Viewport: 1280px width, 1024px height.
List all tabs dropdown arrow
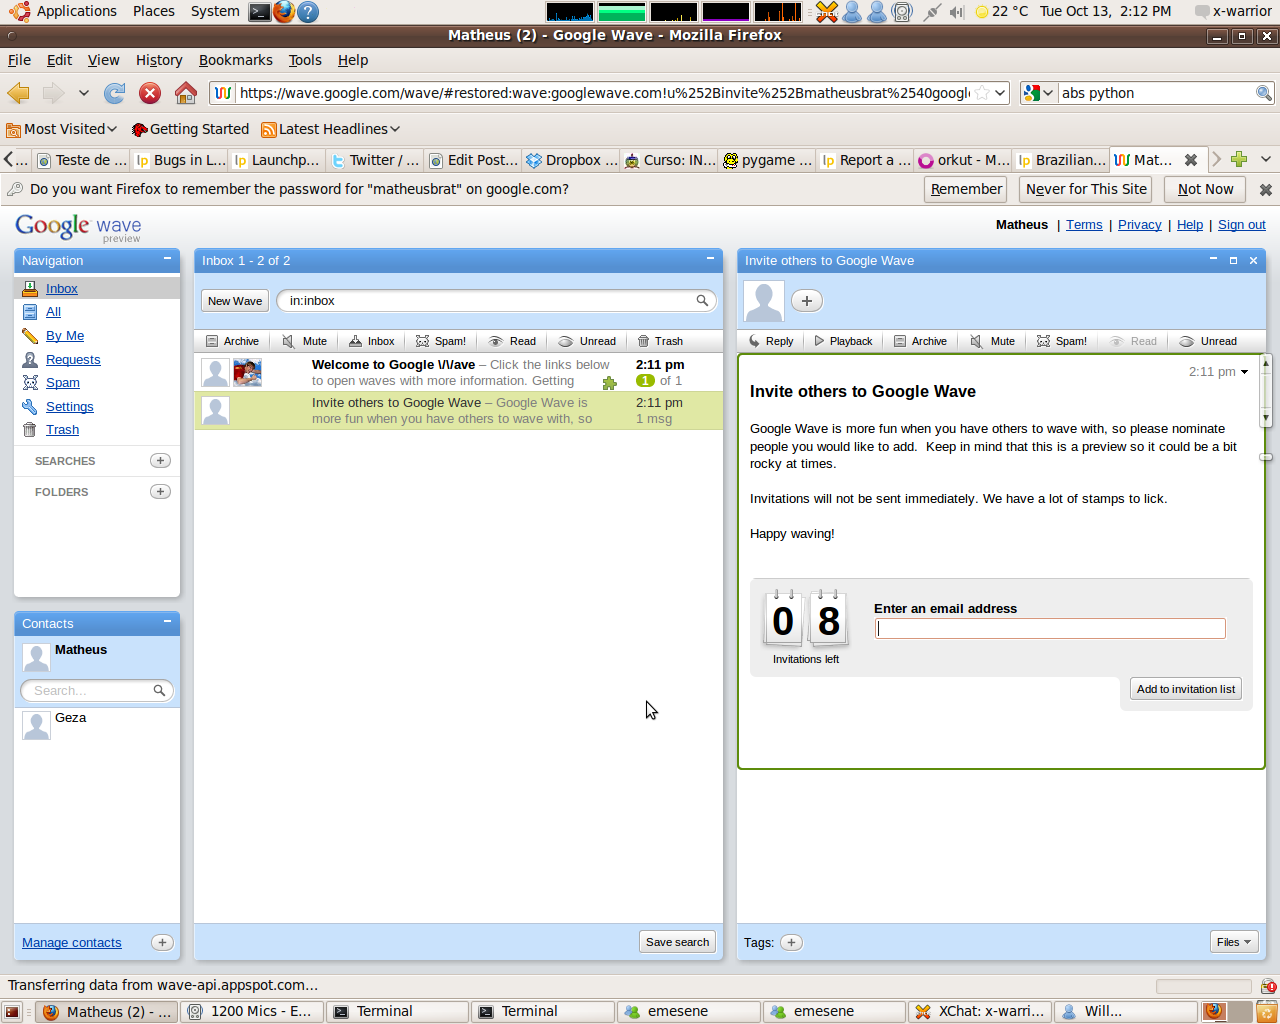click(1266, 159)
